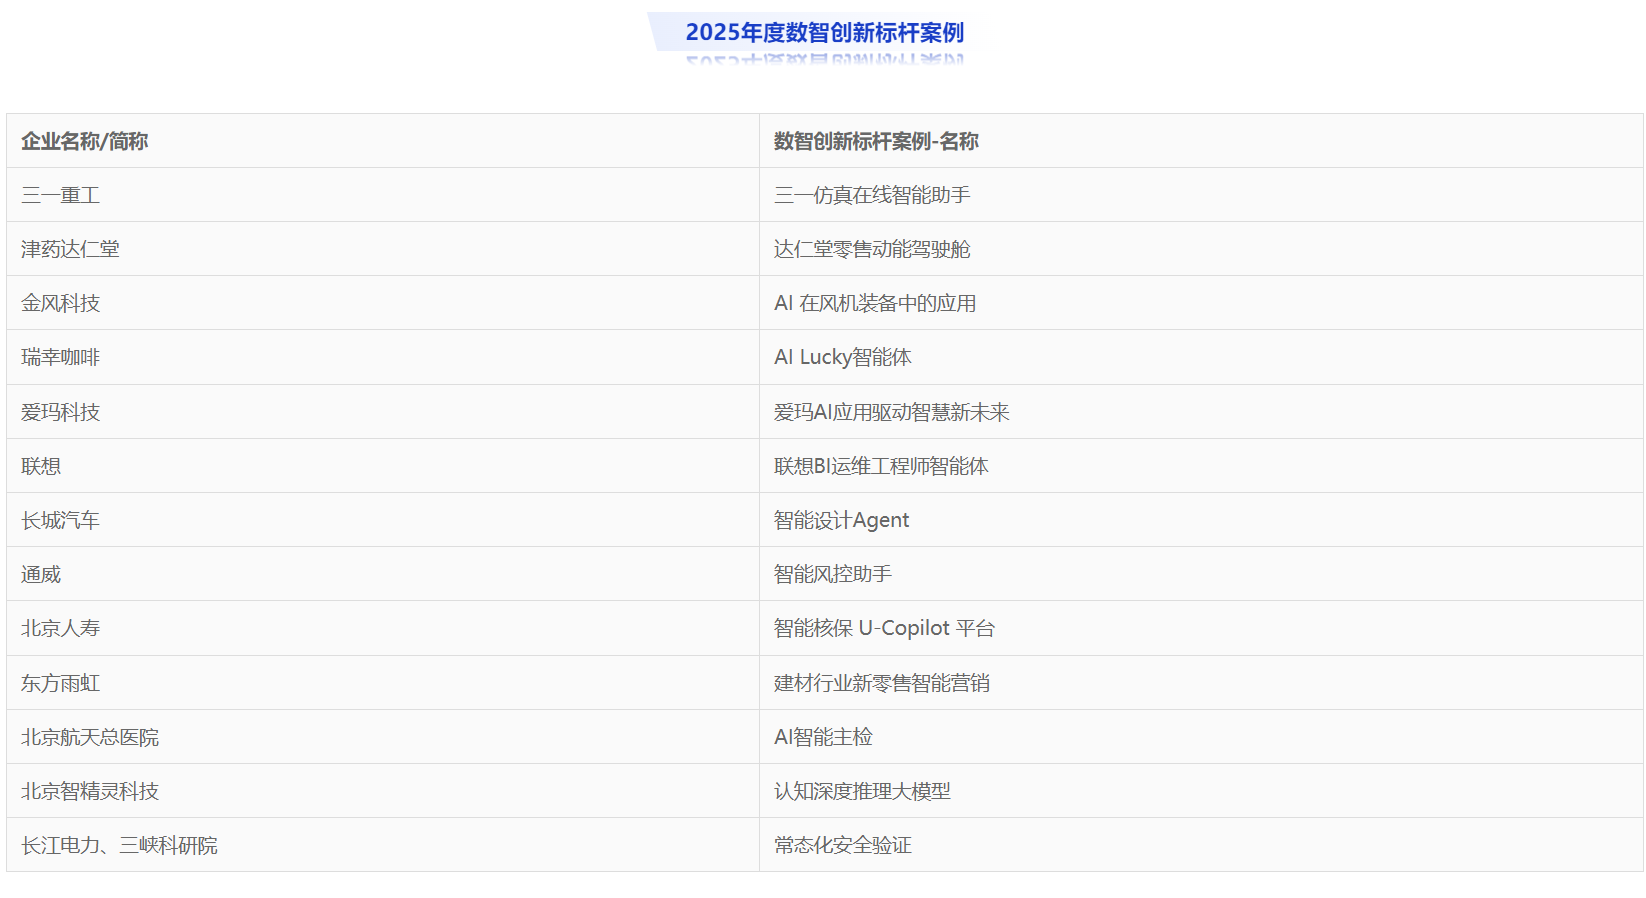Select the 北京航天总医院 row name
This screenshot has width=1646, height=898.
90,738
